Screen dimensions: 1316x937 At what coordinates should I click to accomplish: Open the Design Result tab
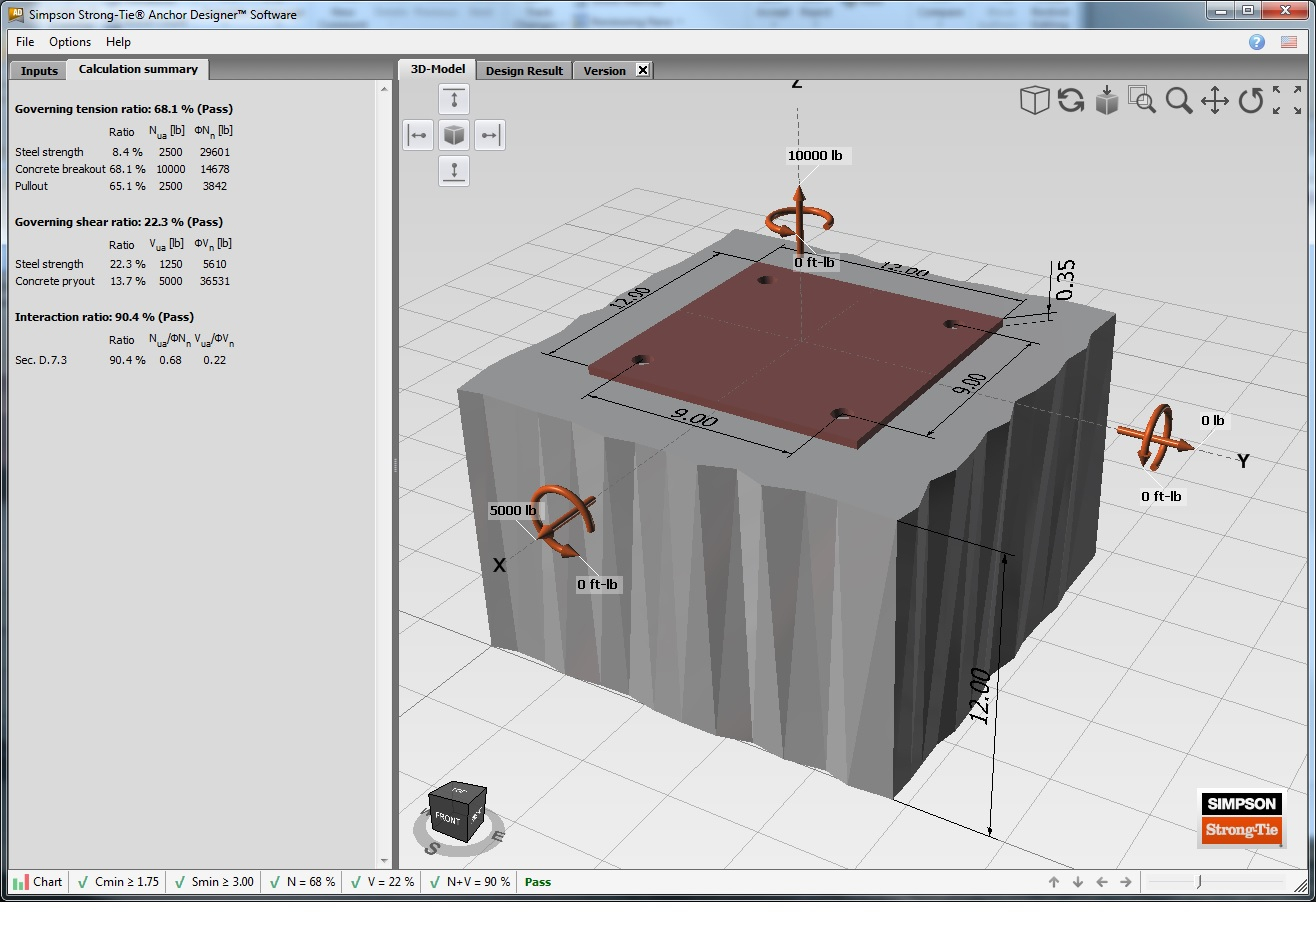point(524,71)
